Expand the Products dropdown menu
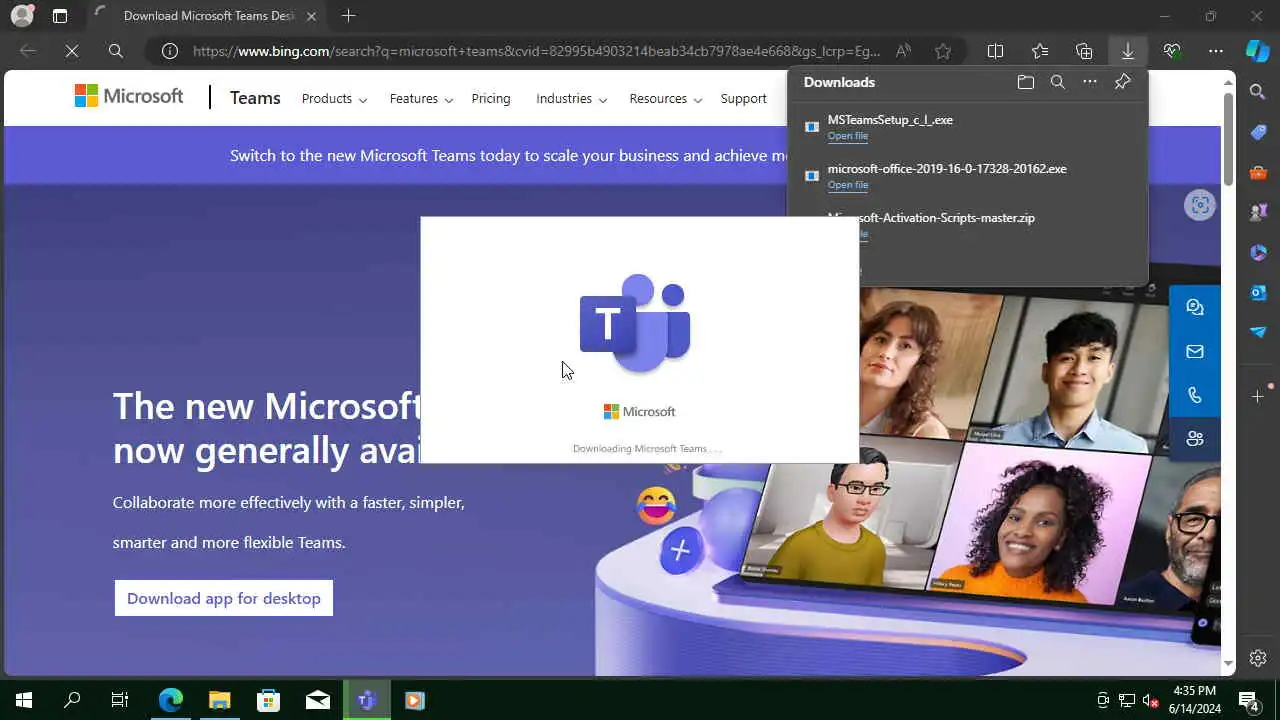1280x720 pixels. (334, 98)
